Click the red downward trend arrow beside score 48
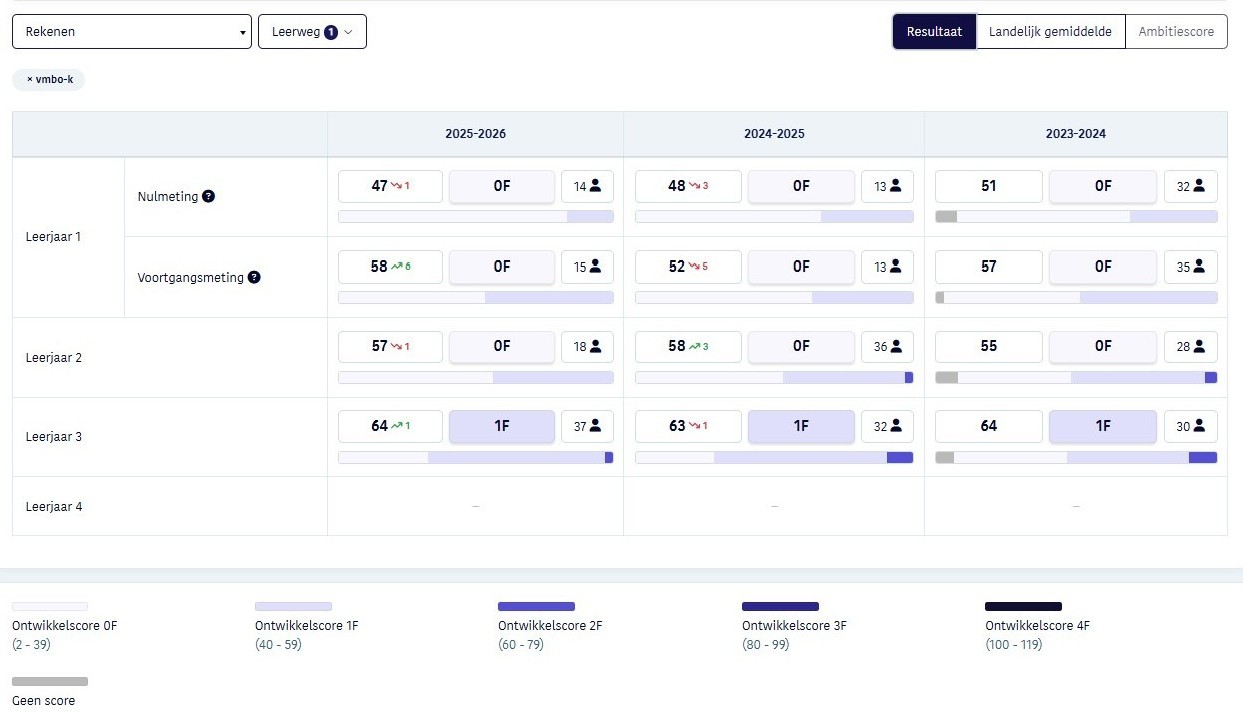 tap(694, 185)
